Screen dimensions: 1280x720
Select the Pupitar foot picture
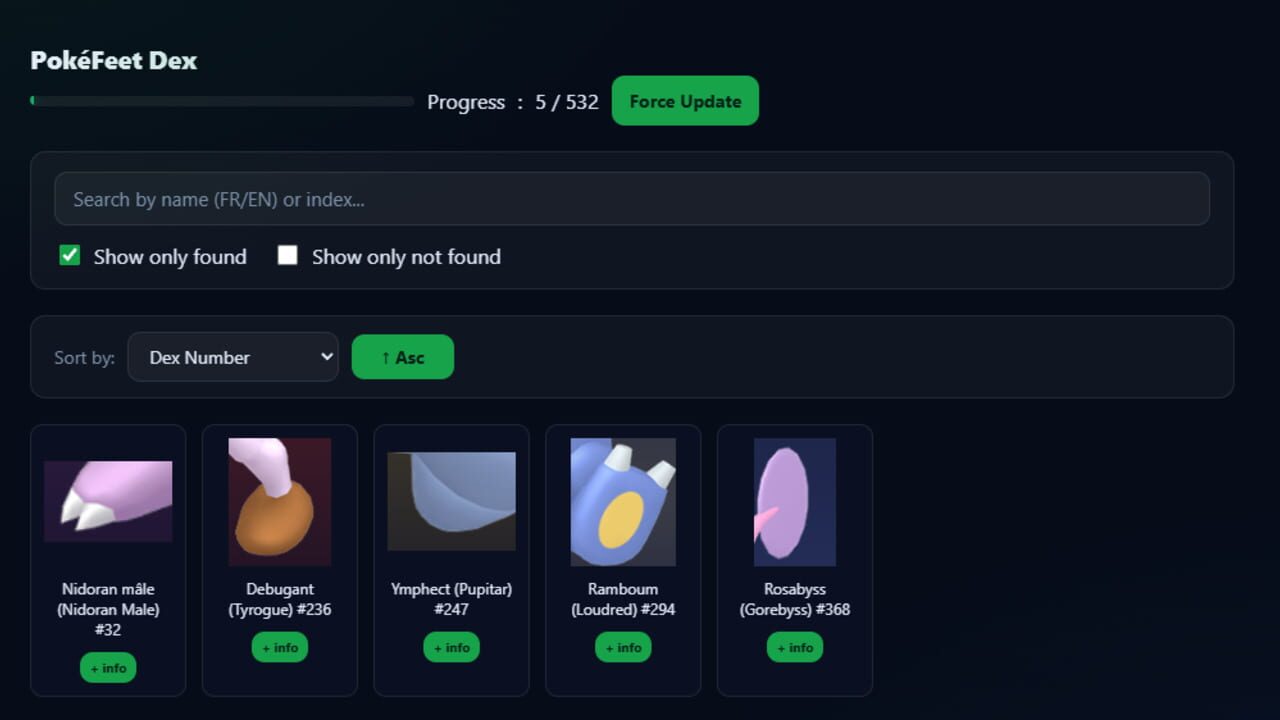pos(452,501)
